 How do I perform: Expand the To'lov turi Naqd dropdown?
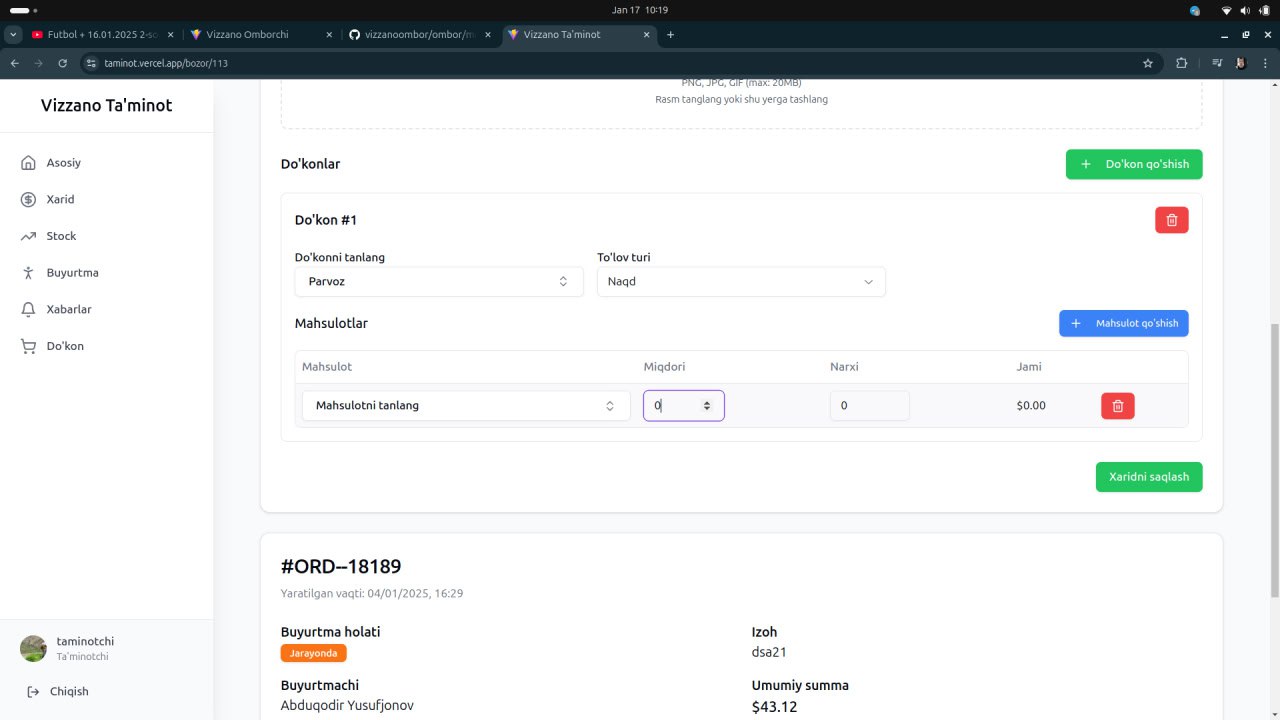pos(740,282)
